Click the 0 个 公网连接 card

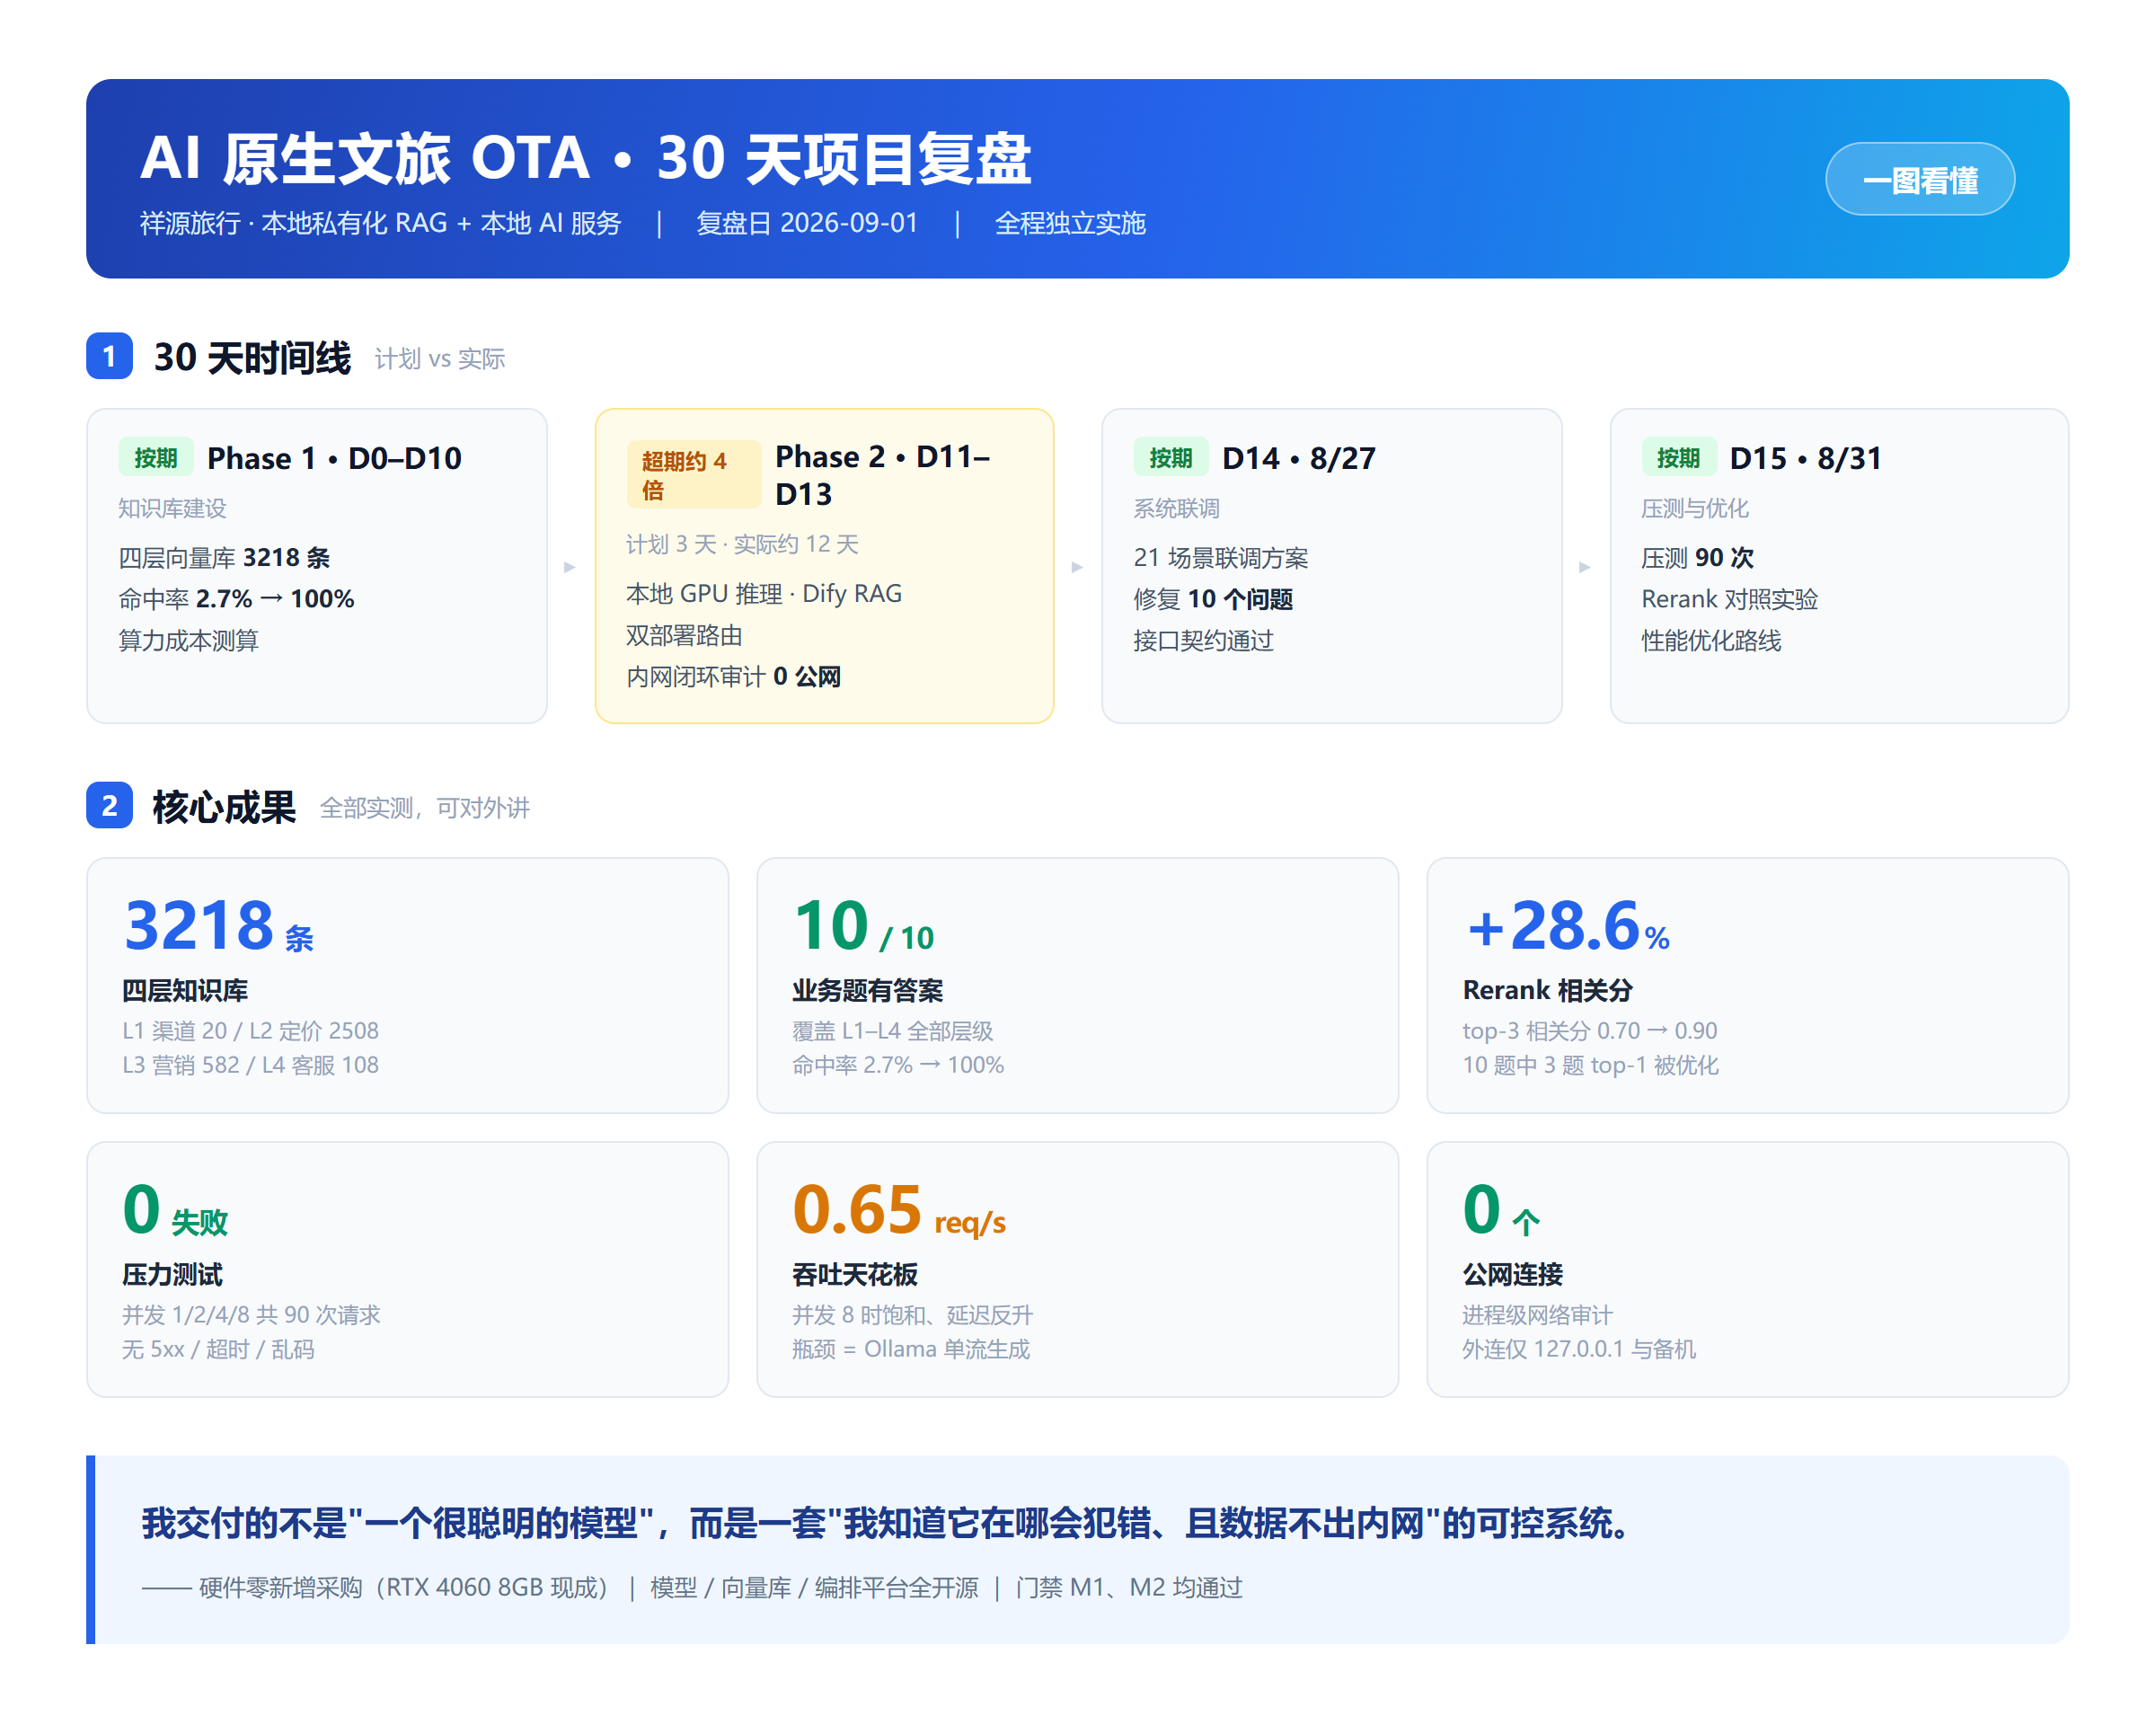1747,1269
